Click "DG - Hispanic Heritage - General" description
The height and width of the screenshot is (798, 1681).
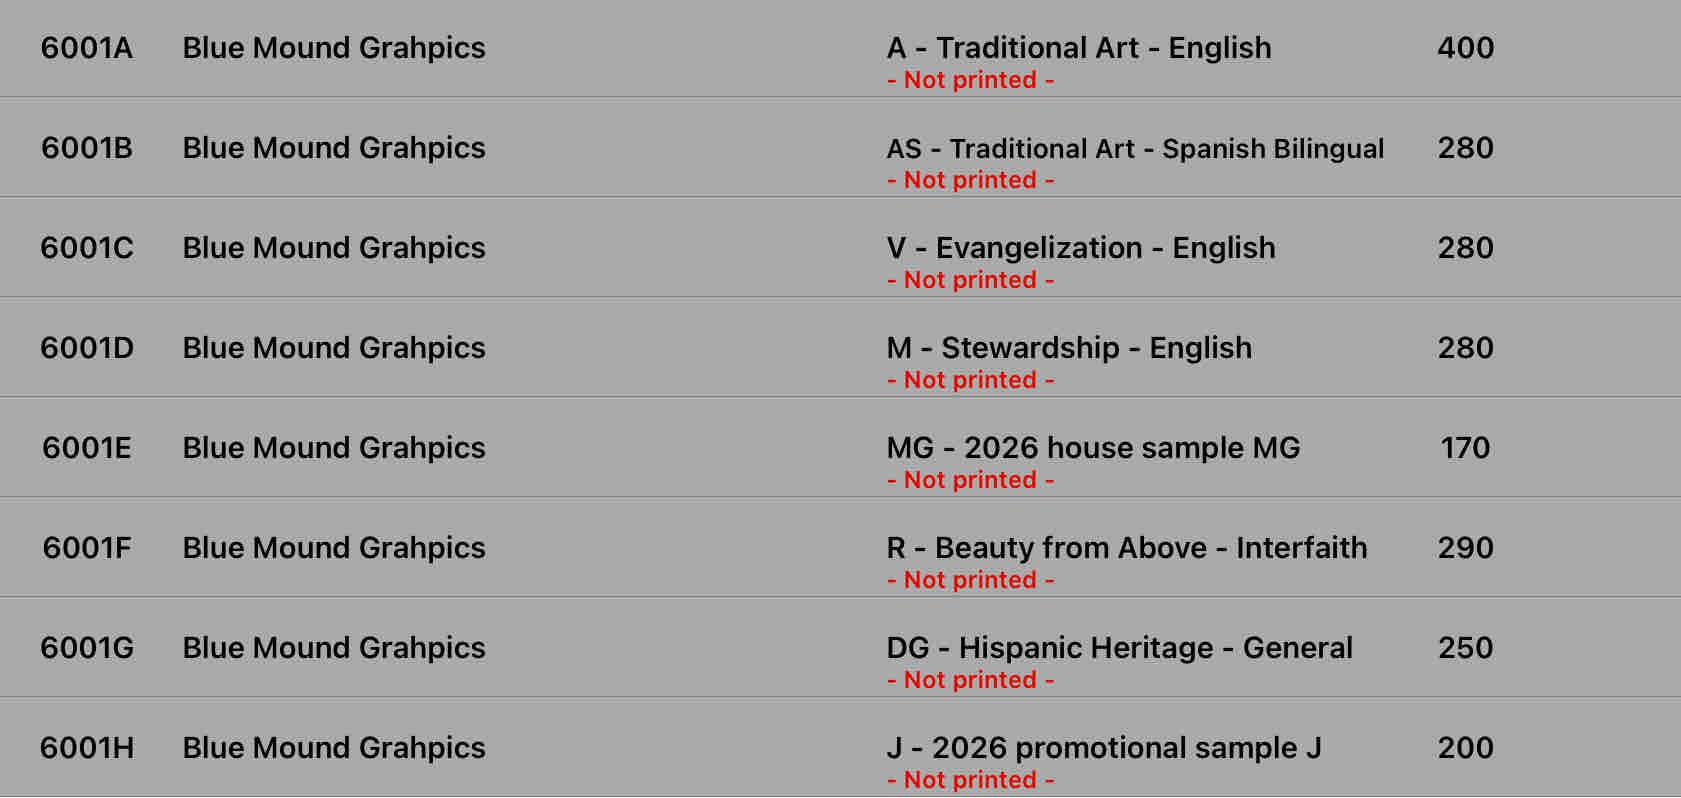tap(1119, 648)
